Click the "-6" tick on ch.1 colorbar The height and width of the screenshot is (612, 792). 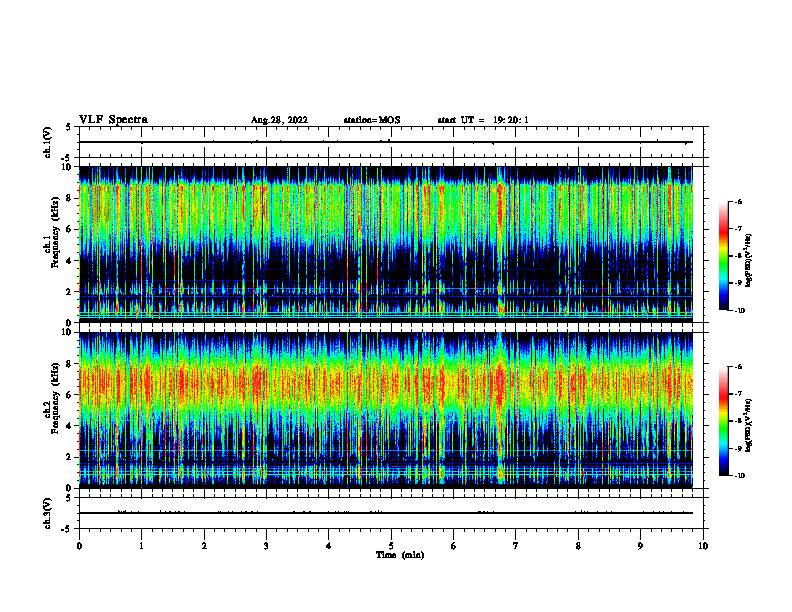pos(738,201)
